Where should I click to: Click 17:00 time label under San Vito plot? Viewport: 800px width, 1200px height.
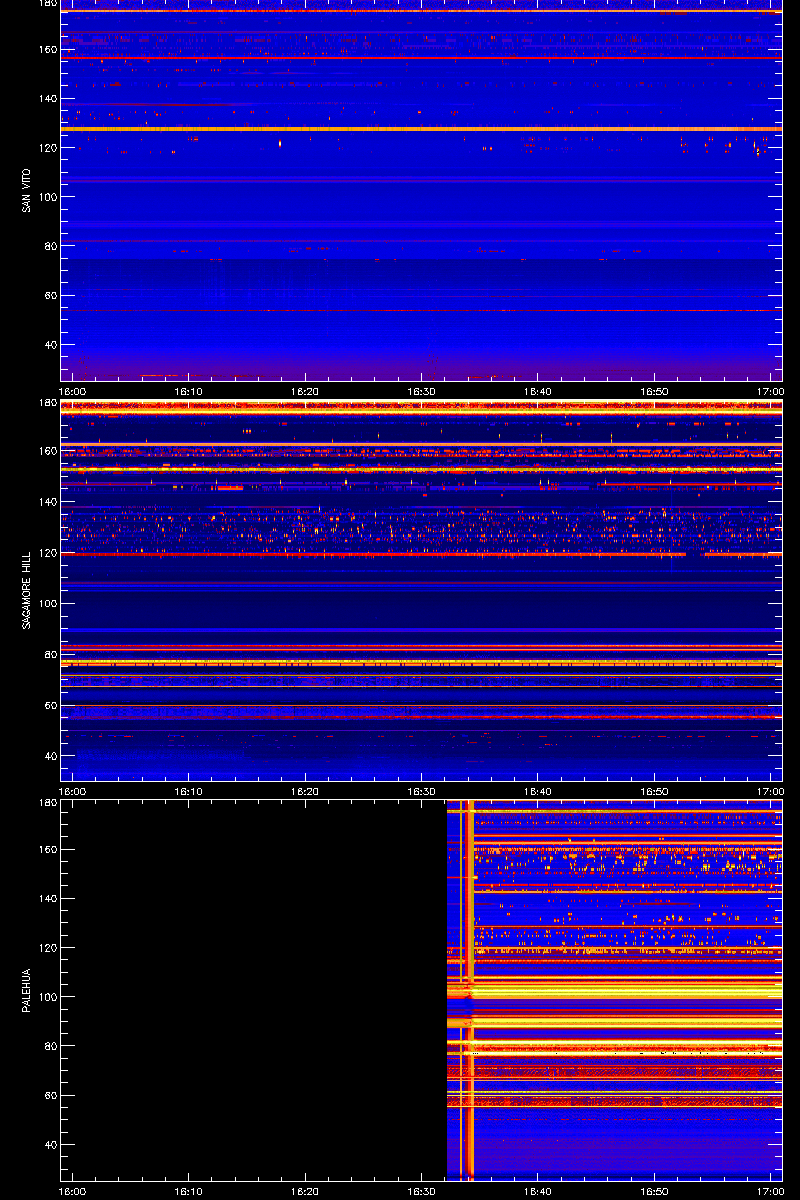tap(770, 392)
